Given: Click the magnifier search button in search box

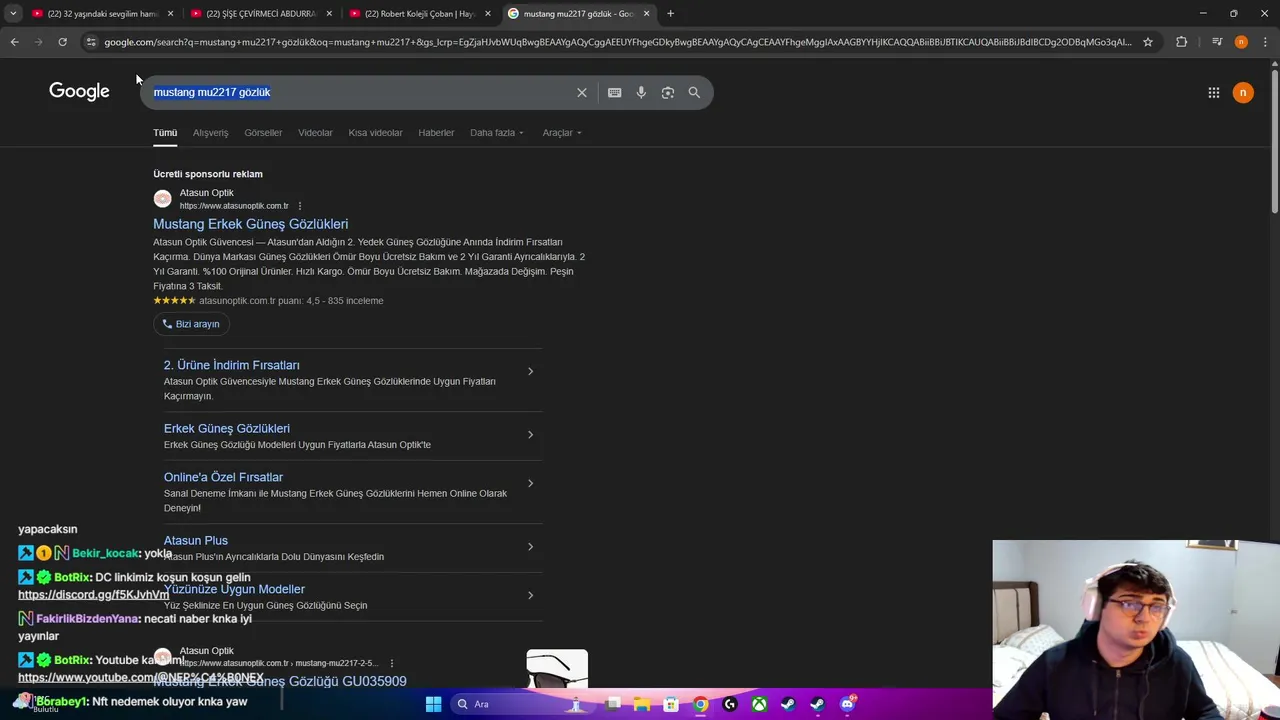Looking at the screenshot, I should (x=694, y=92).
